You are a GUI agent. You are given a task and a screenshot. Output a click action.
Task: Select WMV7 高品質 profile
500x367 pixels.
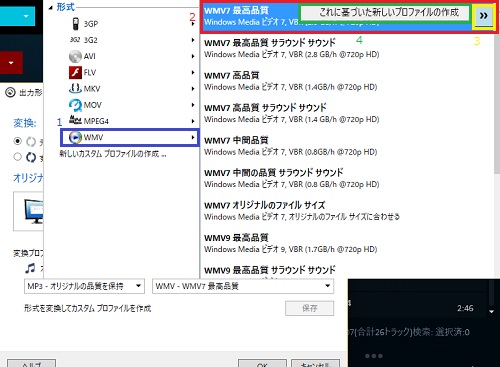(347, 81)
